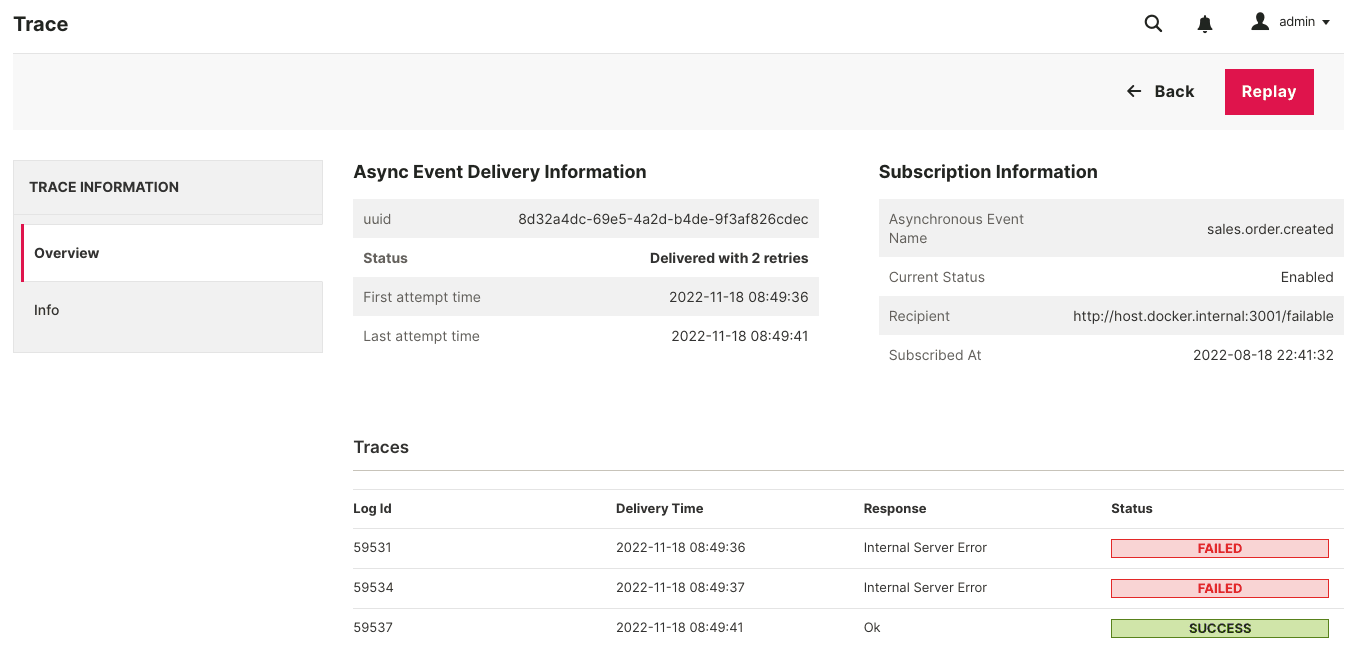The width and height of the screenshot is (1352, 665).
Task: Click the green SUCCESS status badge
Action: (x=1219, y=629)
